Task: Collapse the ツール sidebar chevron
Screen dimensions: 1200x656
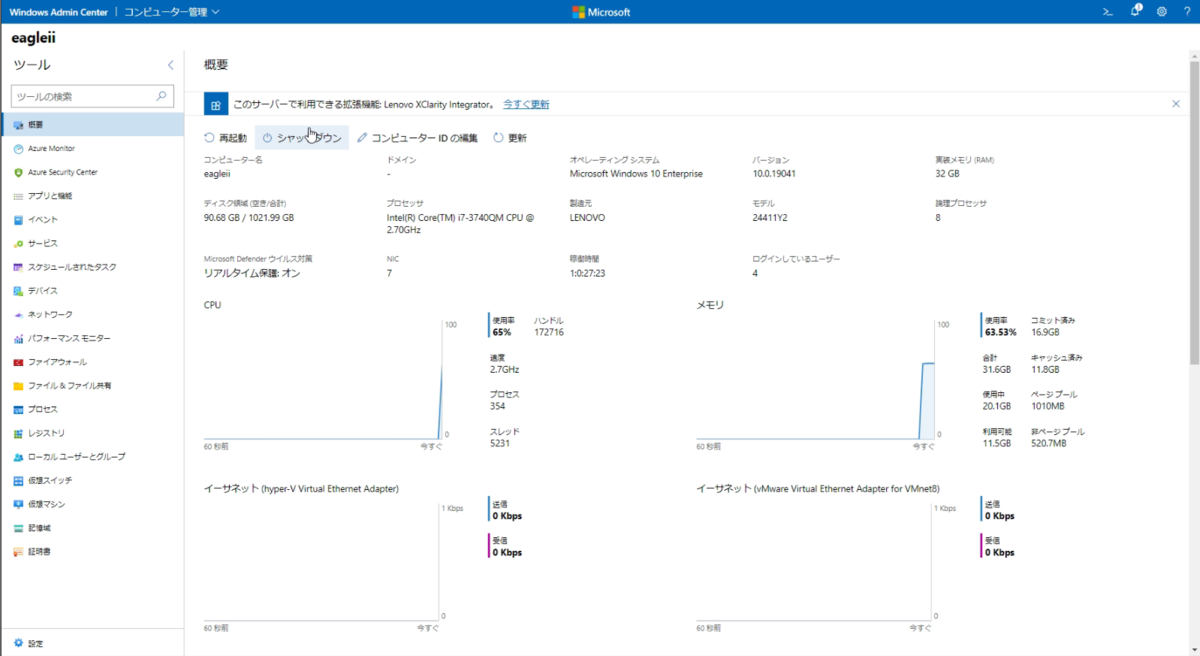Action: [170, 65]
